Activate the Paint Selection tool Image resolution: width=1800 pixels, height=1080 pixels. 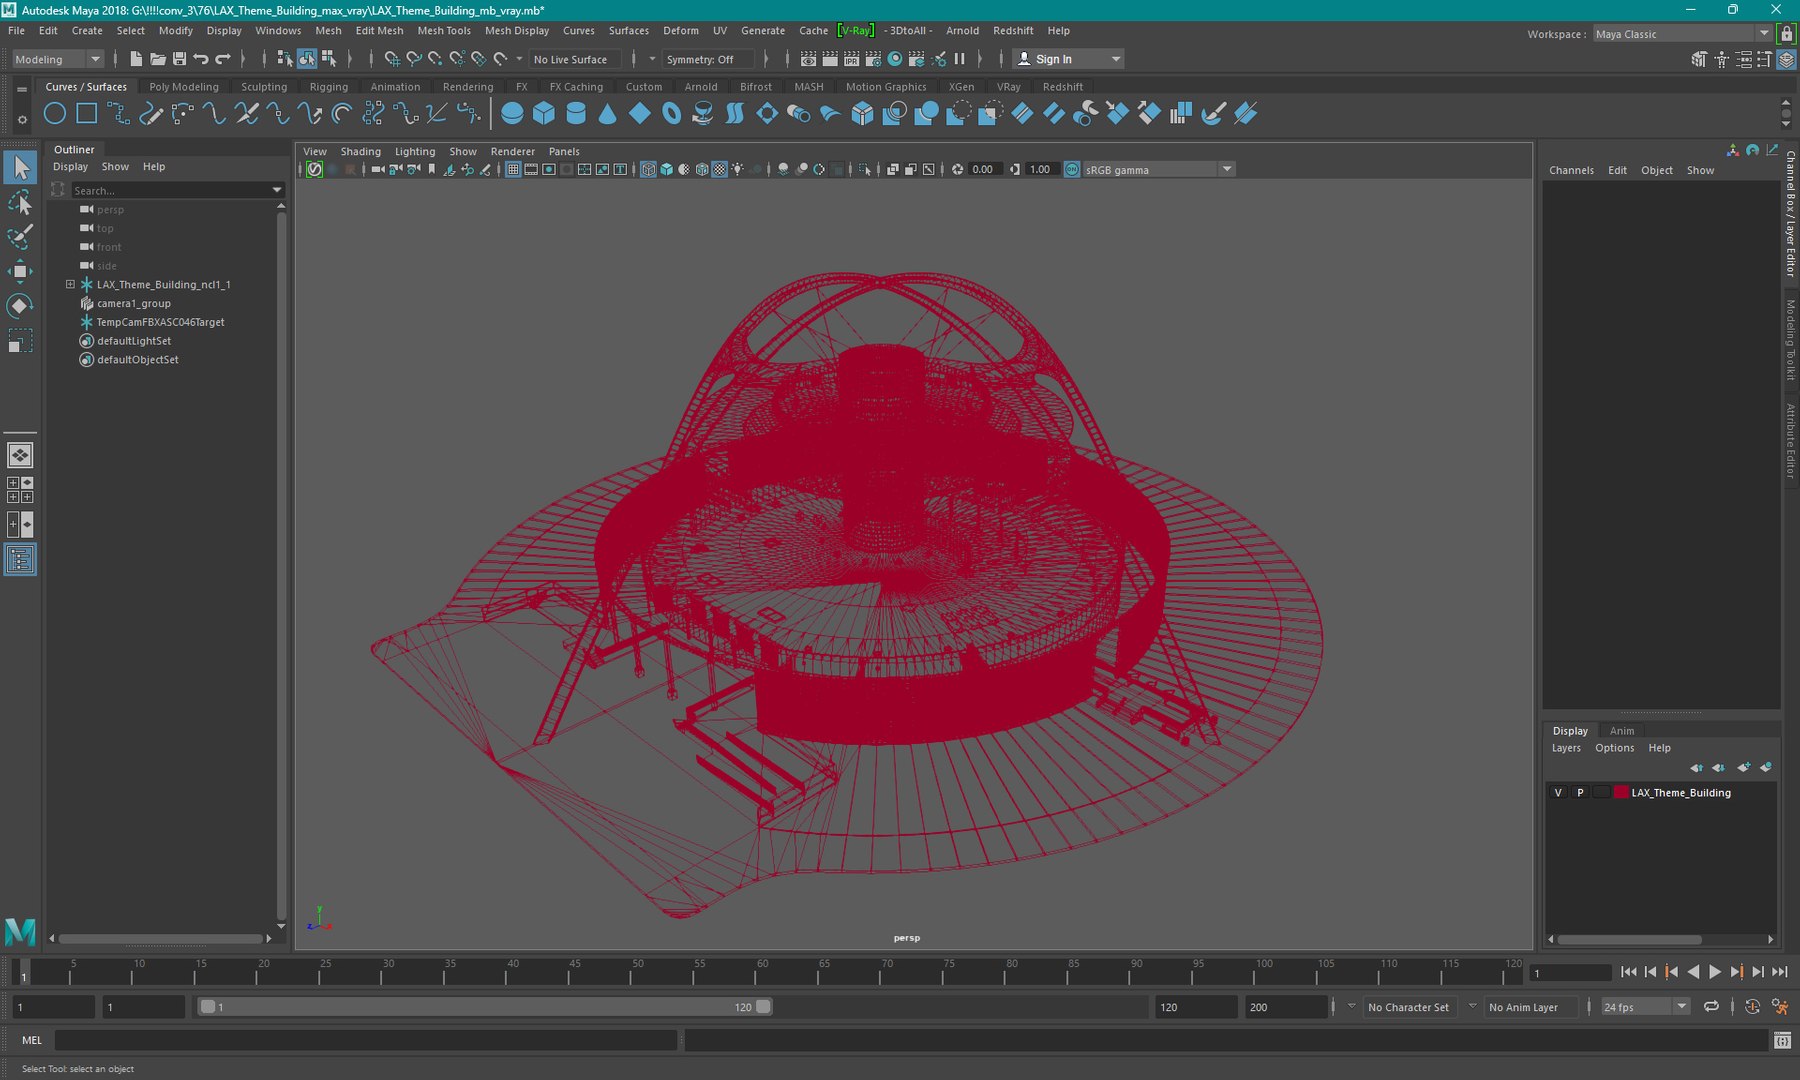coord(20,237)
